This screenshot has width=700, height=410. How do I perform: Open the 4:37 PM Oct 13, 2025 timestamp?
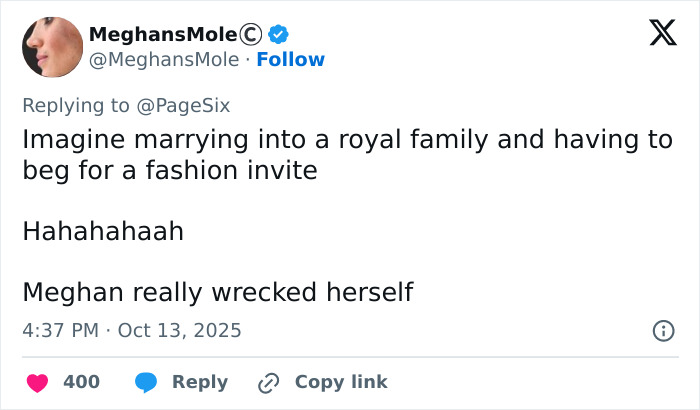[132, 330]
